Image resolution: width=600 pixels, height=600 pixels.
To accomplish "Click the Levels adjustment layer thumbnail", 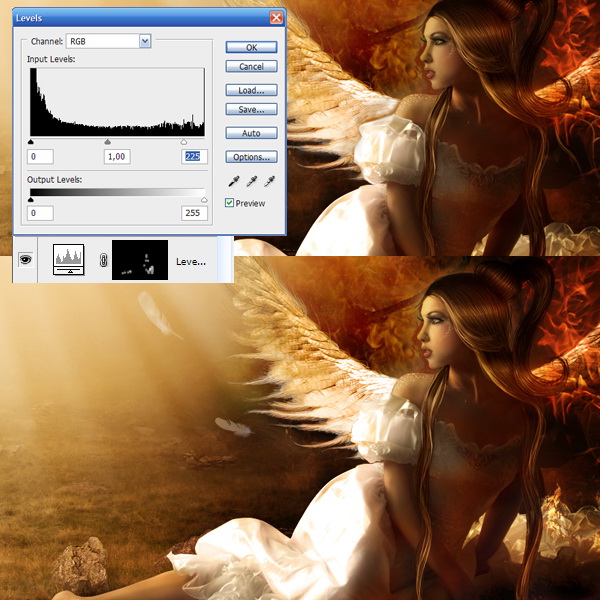I will tap(68, 260).
